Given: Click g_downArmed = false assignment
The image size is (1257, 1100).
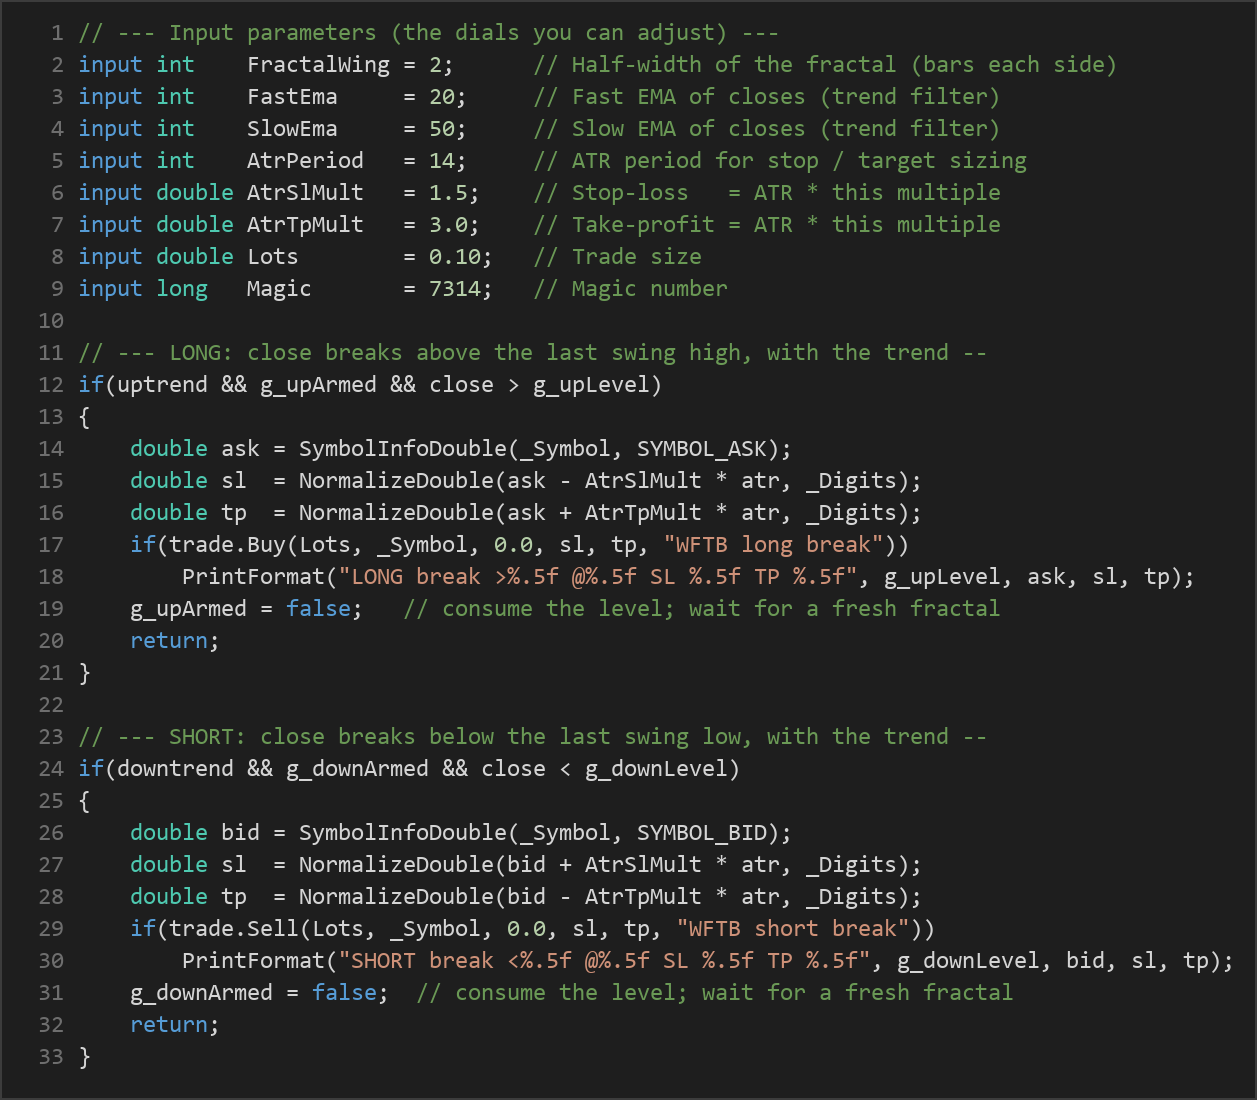Looking at the screenshot, I should [259, 993].
